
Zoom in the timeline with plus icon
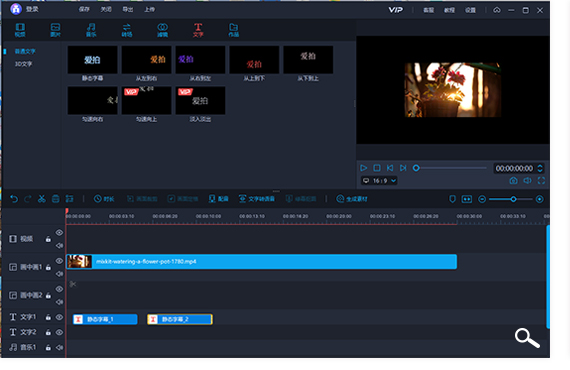click(540, 199)
